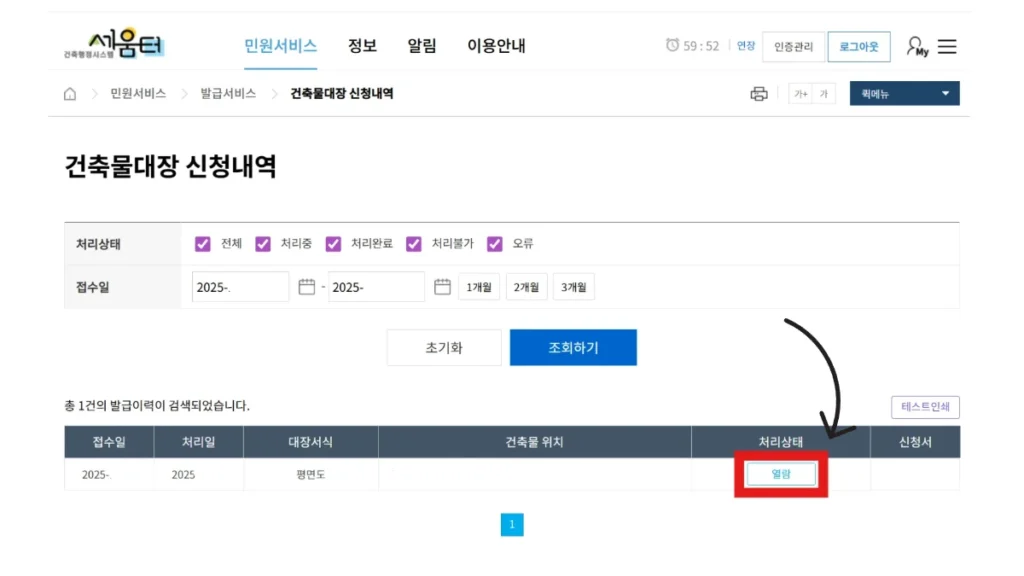Open the 열람 view button in the results table
Screen dimensions: 1024x576
[780, 473]
